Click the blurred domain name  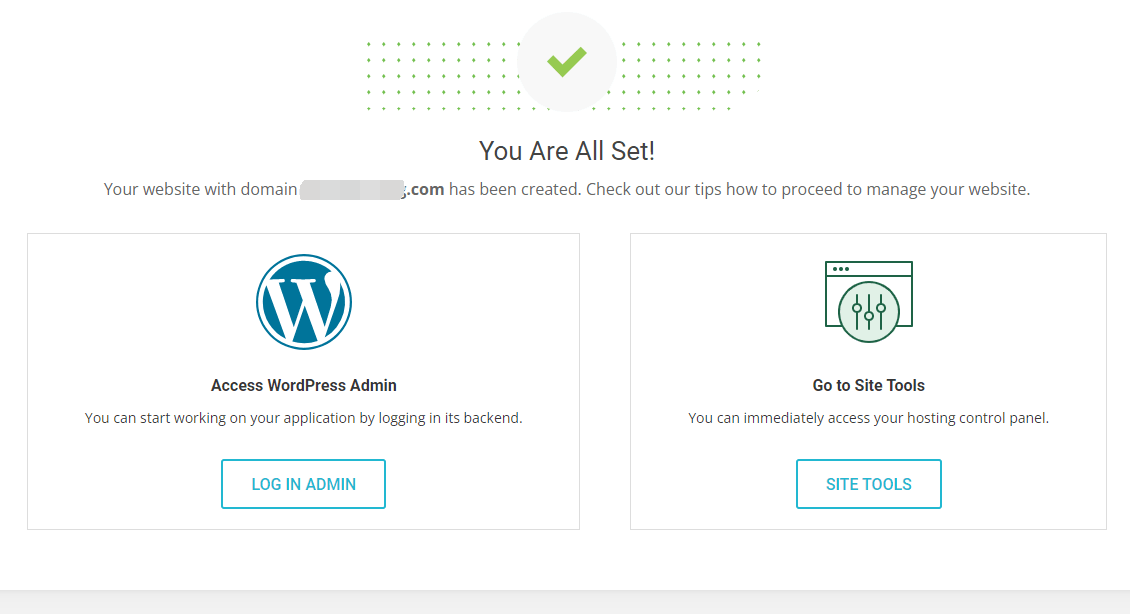click(350, 189)
